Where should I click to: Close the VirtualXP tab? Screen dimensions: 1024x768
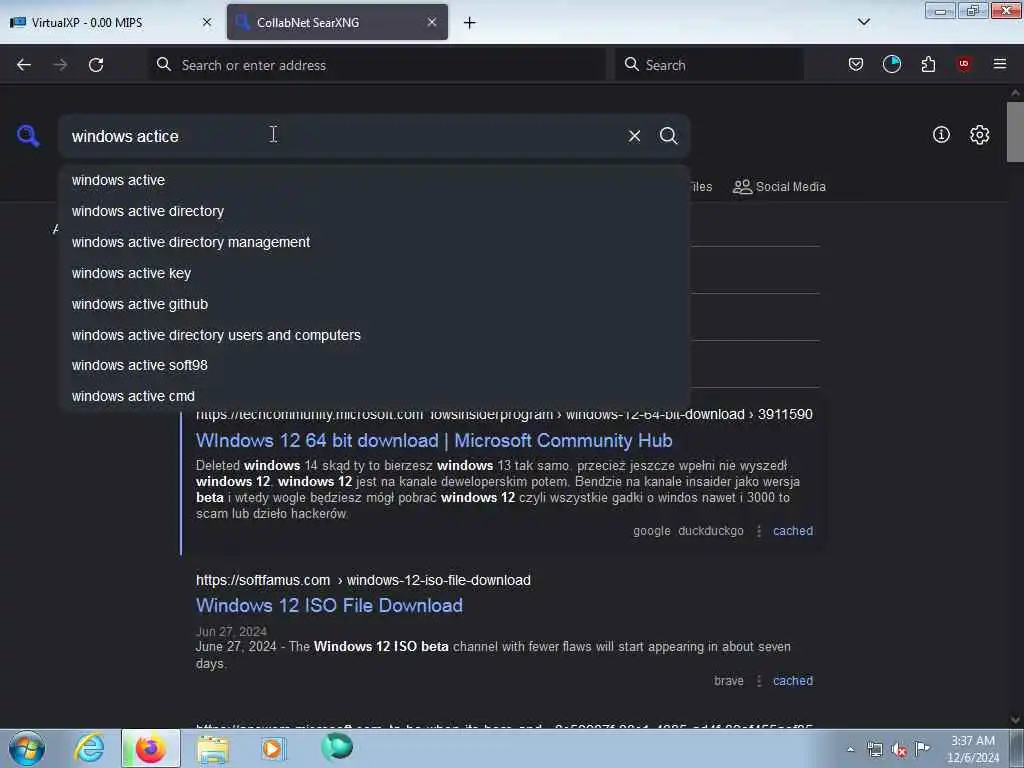pyautogui.click(x=207, y=22)
